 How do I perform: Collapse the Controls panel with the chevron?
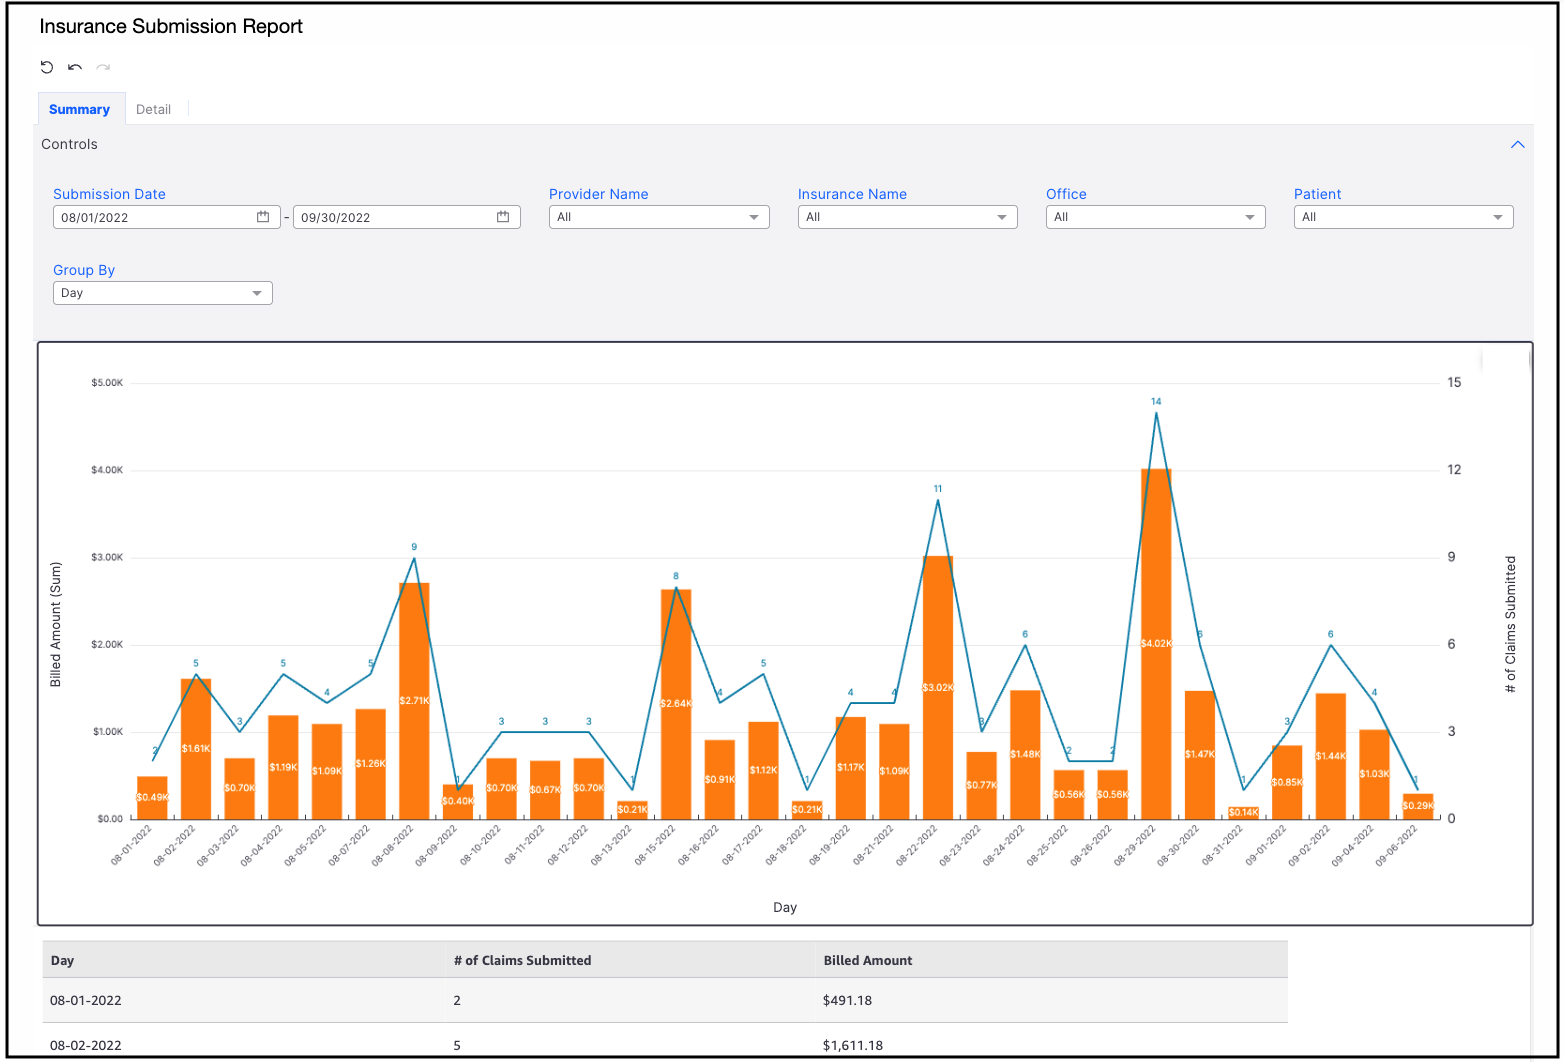click(x=1517, y=145)
